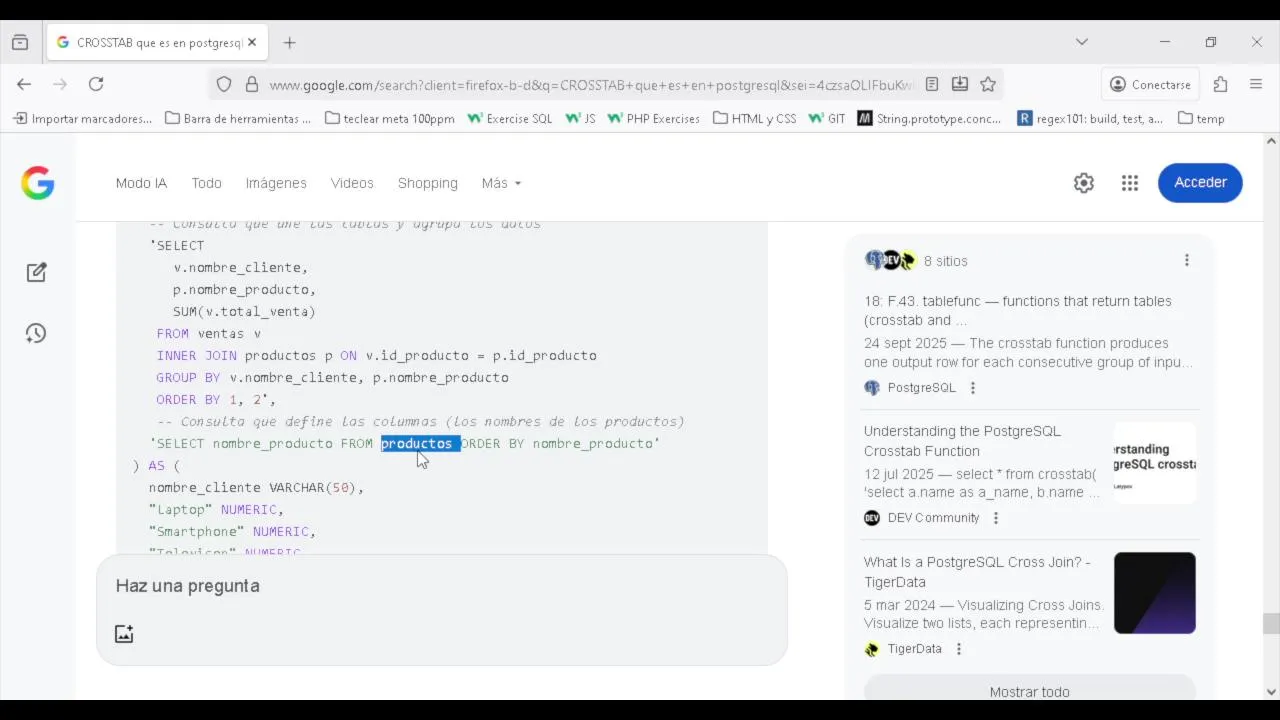The width and height of the screenshot is (1280, 720).
Task: Open Exercise SQL bookmark
Action: coord(510,118)
